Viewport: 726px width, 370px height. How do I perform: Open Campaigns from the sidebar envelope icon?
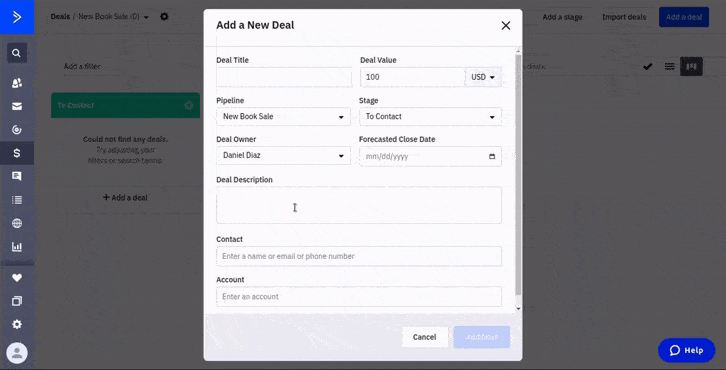point(17,107)
